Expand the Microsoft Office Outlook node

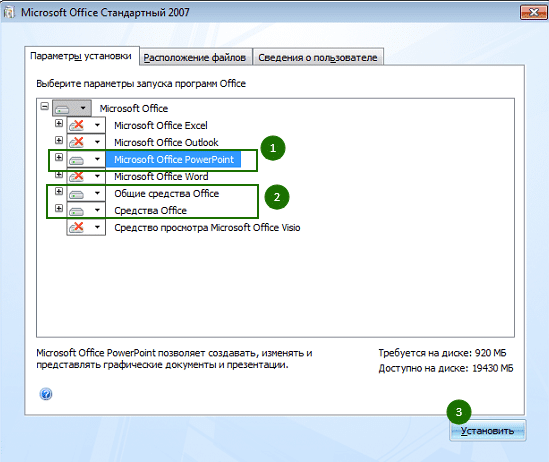[59, 140]
